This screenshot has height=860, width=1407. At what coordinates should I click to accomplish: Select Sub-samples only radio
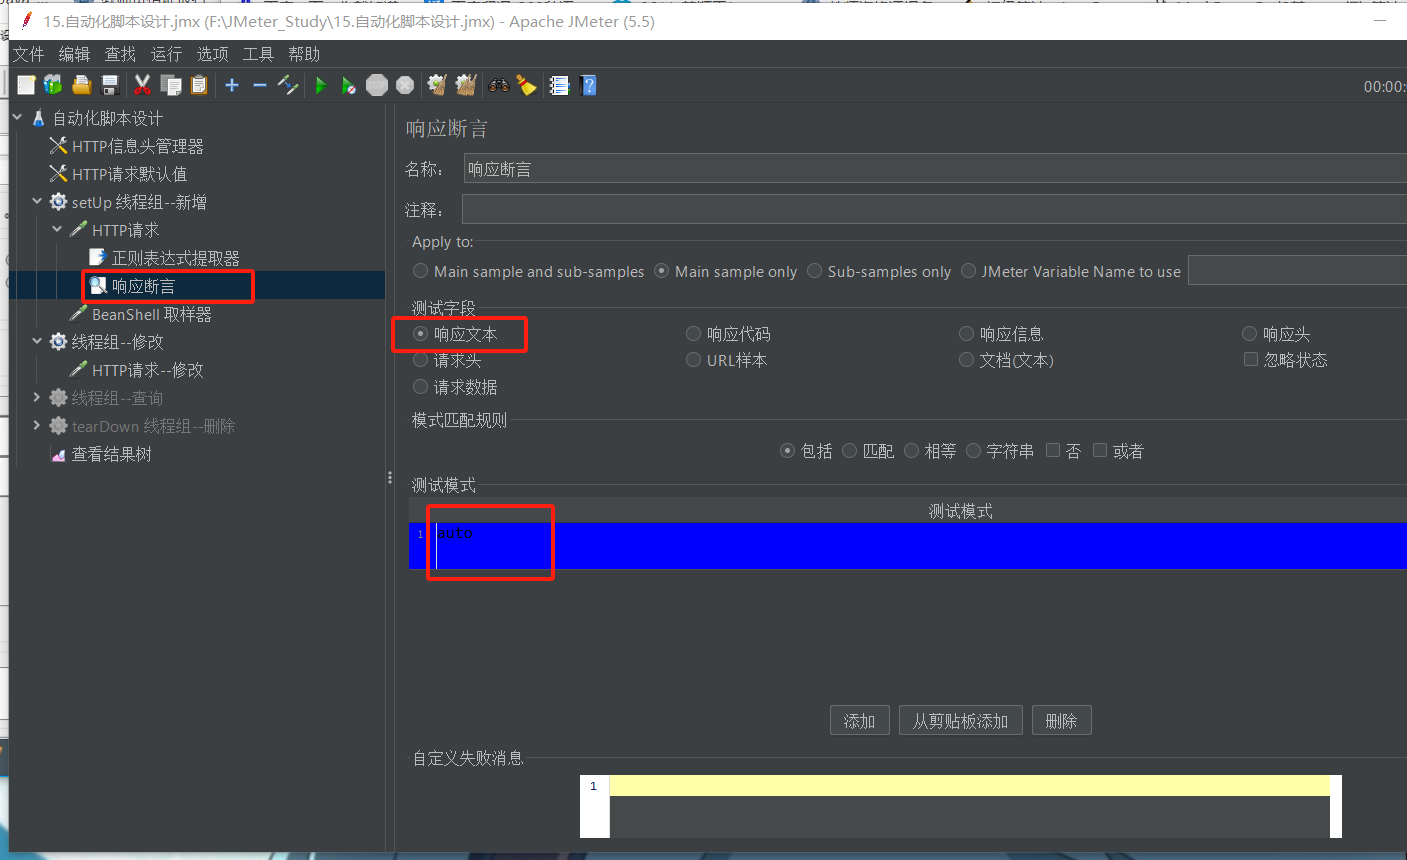[815, 271]
